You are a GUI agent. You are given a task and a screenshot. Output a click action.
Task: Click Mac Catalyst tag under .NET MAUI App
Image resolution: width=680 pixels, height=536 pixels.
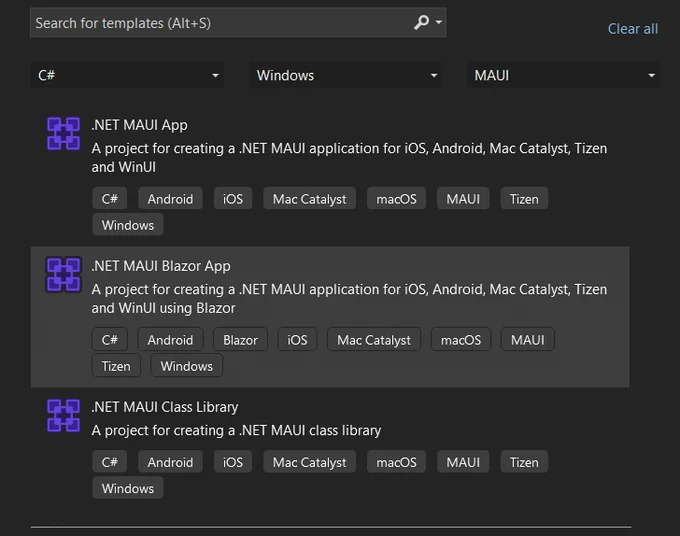point(310,199)
